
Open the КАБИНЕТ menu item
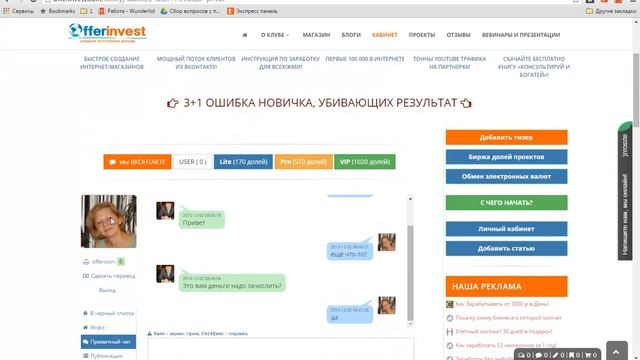point(384,35)
